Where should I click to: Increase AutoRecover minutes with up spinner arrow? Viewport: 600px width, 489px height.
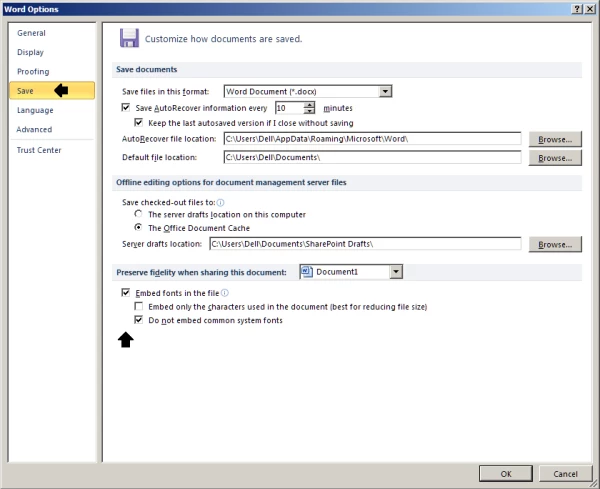point(310,104)
